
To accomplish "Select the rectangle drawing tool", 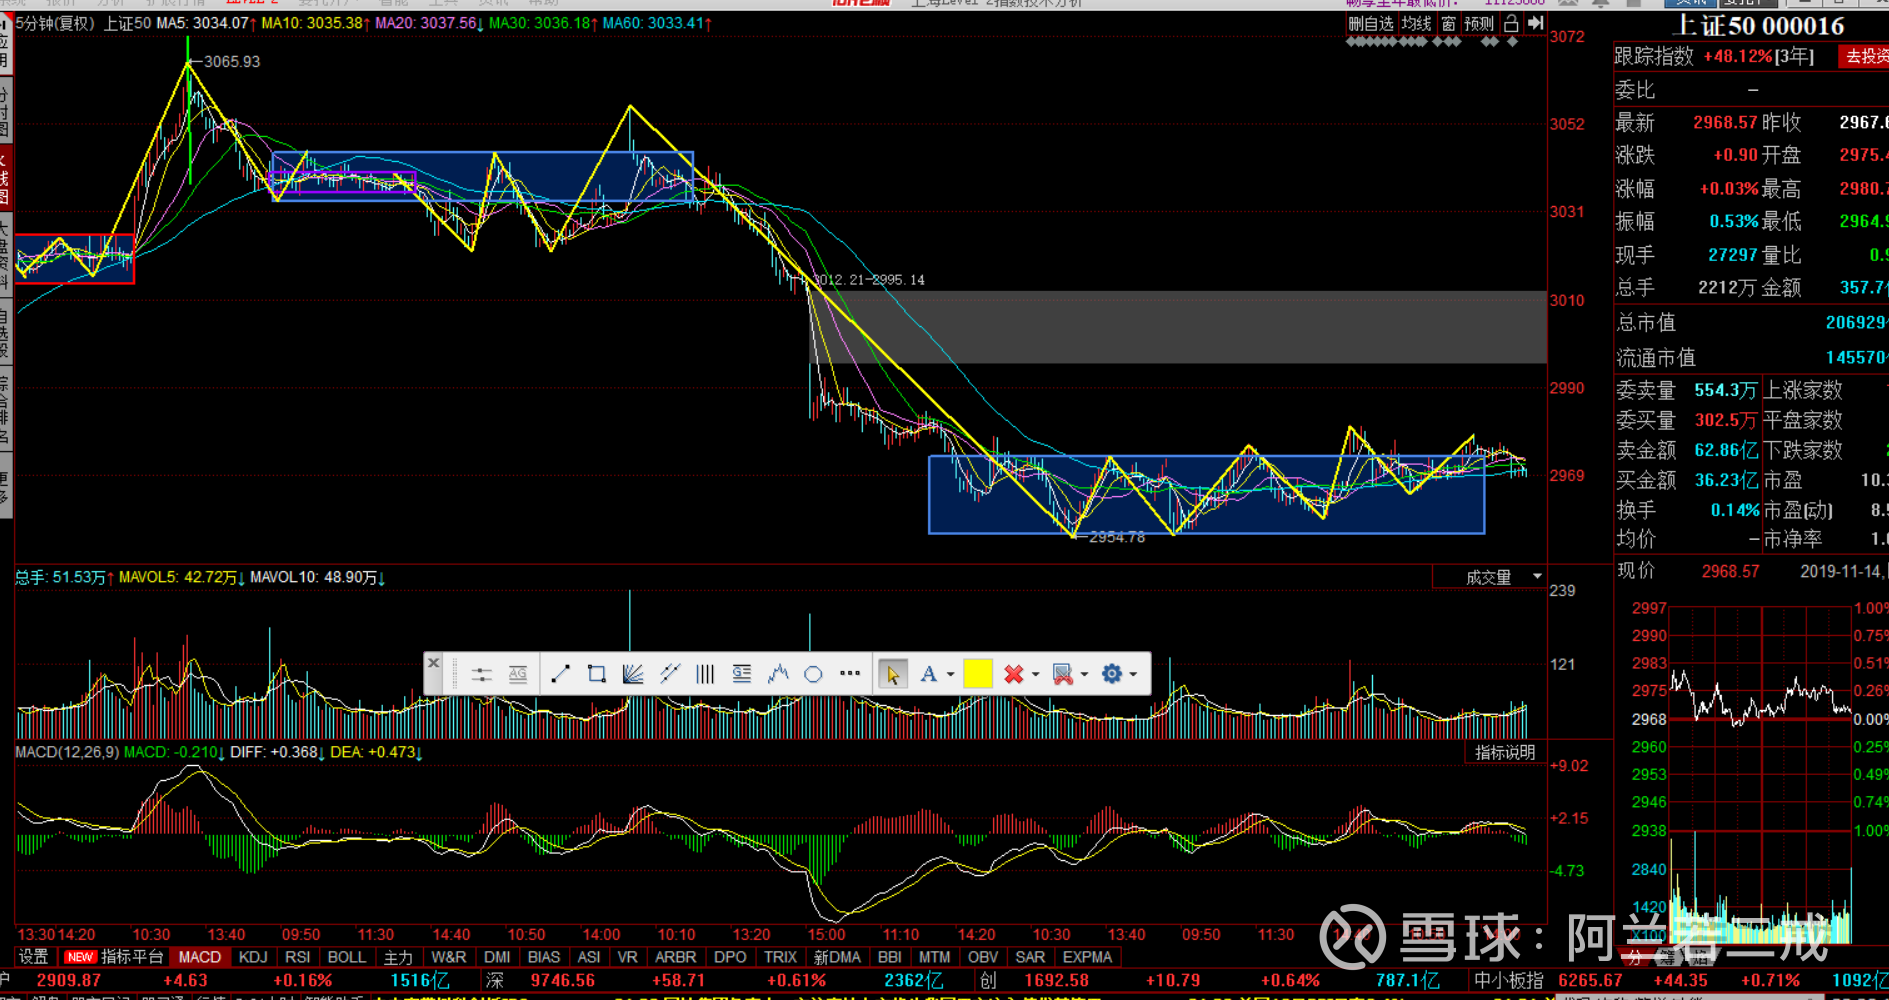I will (x=596, y=674).
